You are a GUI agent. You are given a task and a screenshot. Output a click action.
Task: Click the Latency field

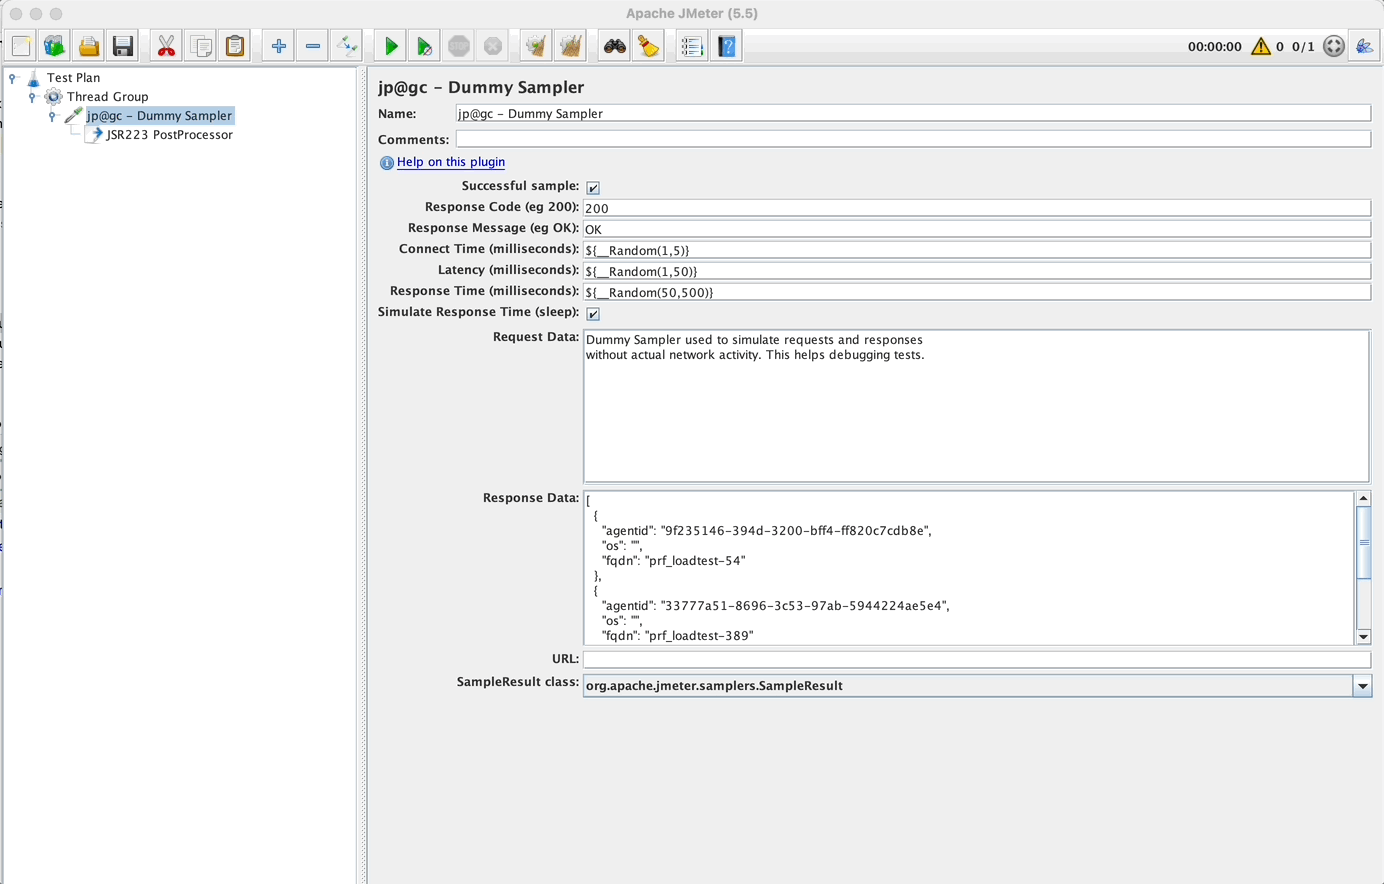point(977,271)
